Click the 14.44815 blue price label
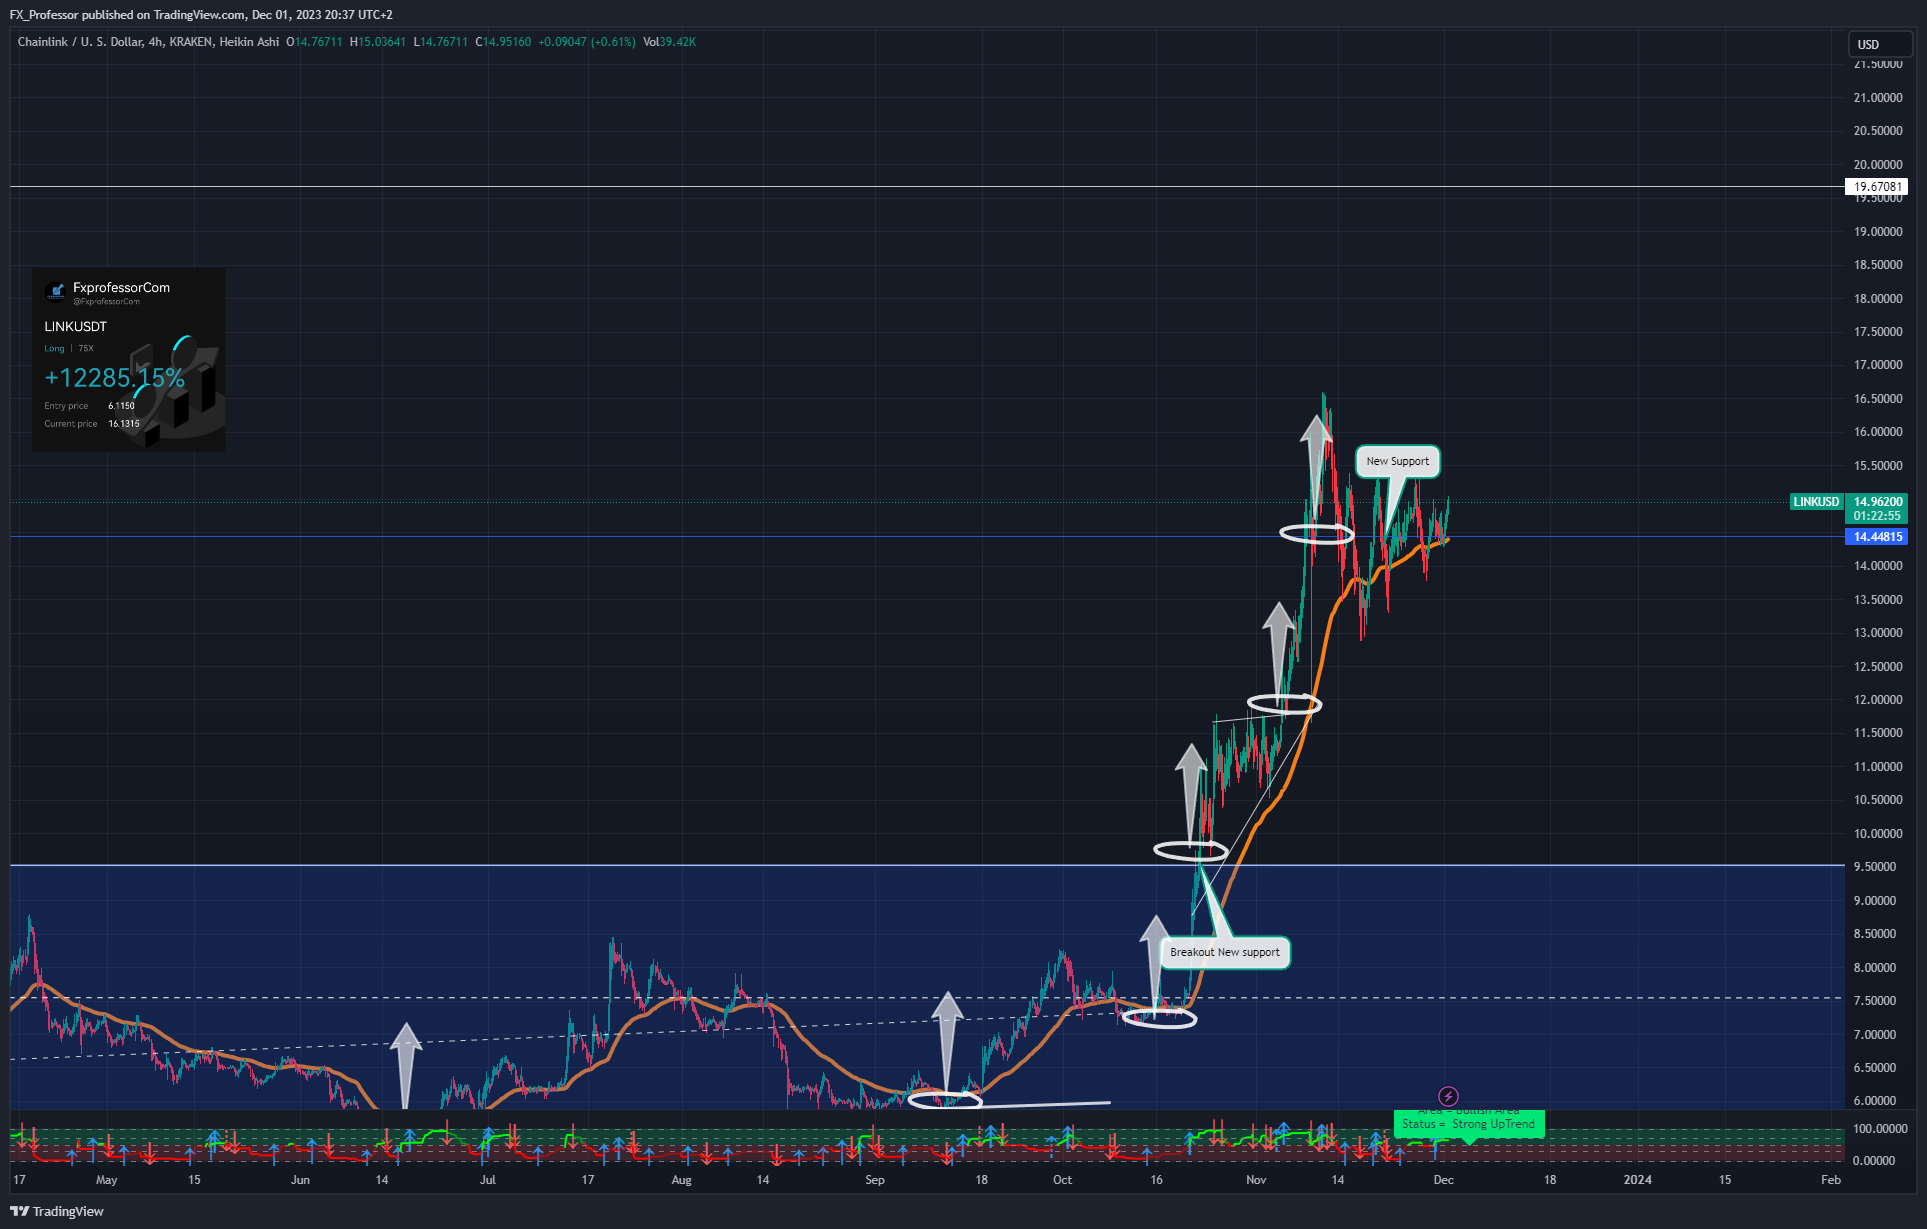1927x1229 pixels. (x=1877, y=537)
